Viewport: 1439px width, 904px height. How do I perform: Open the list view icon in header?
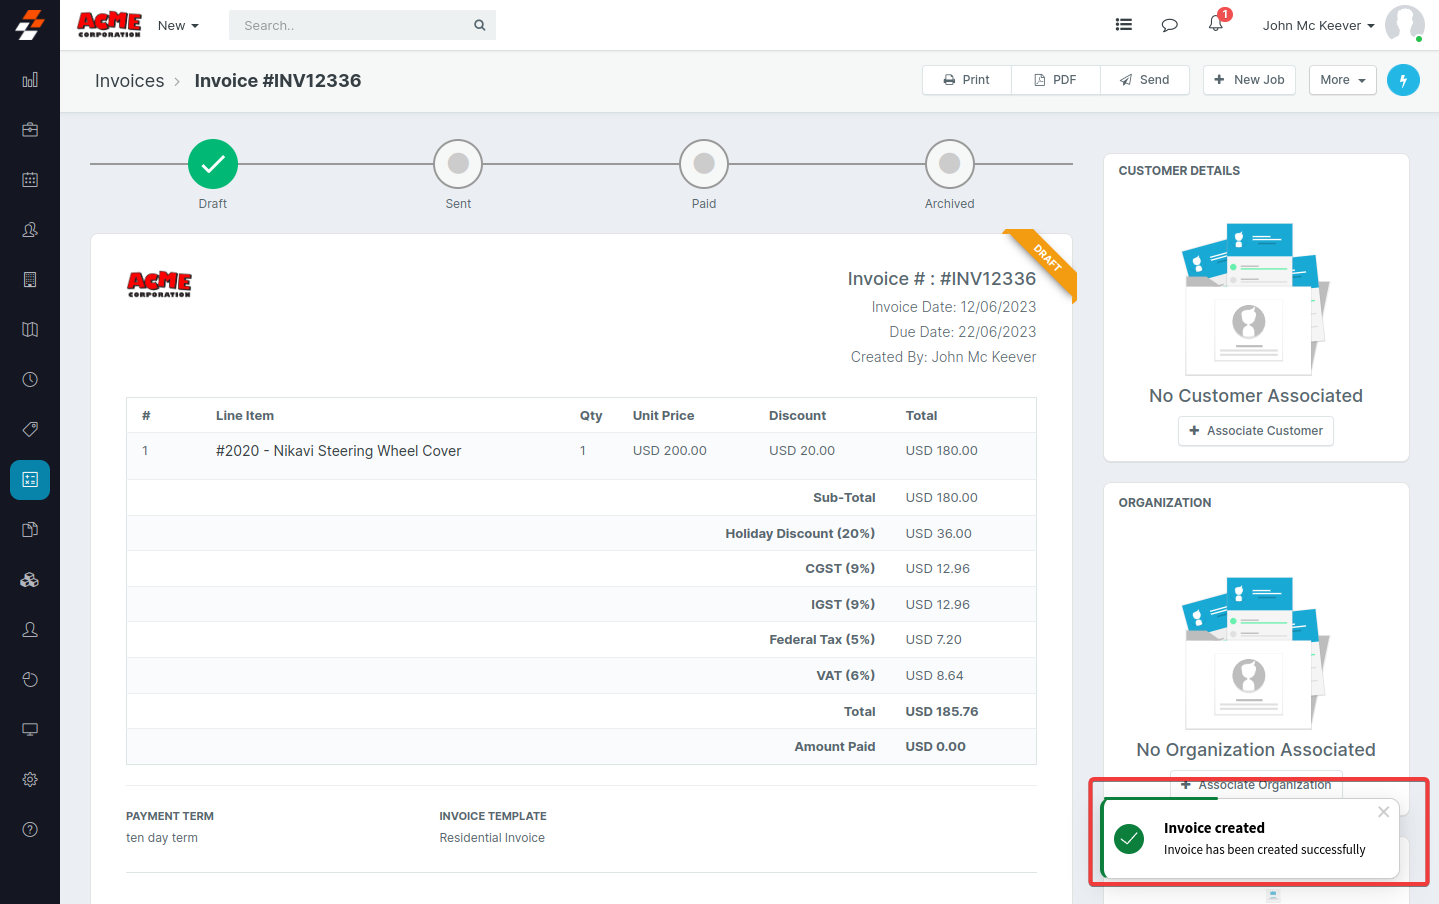point(1124,25)
